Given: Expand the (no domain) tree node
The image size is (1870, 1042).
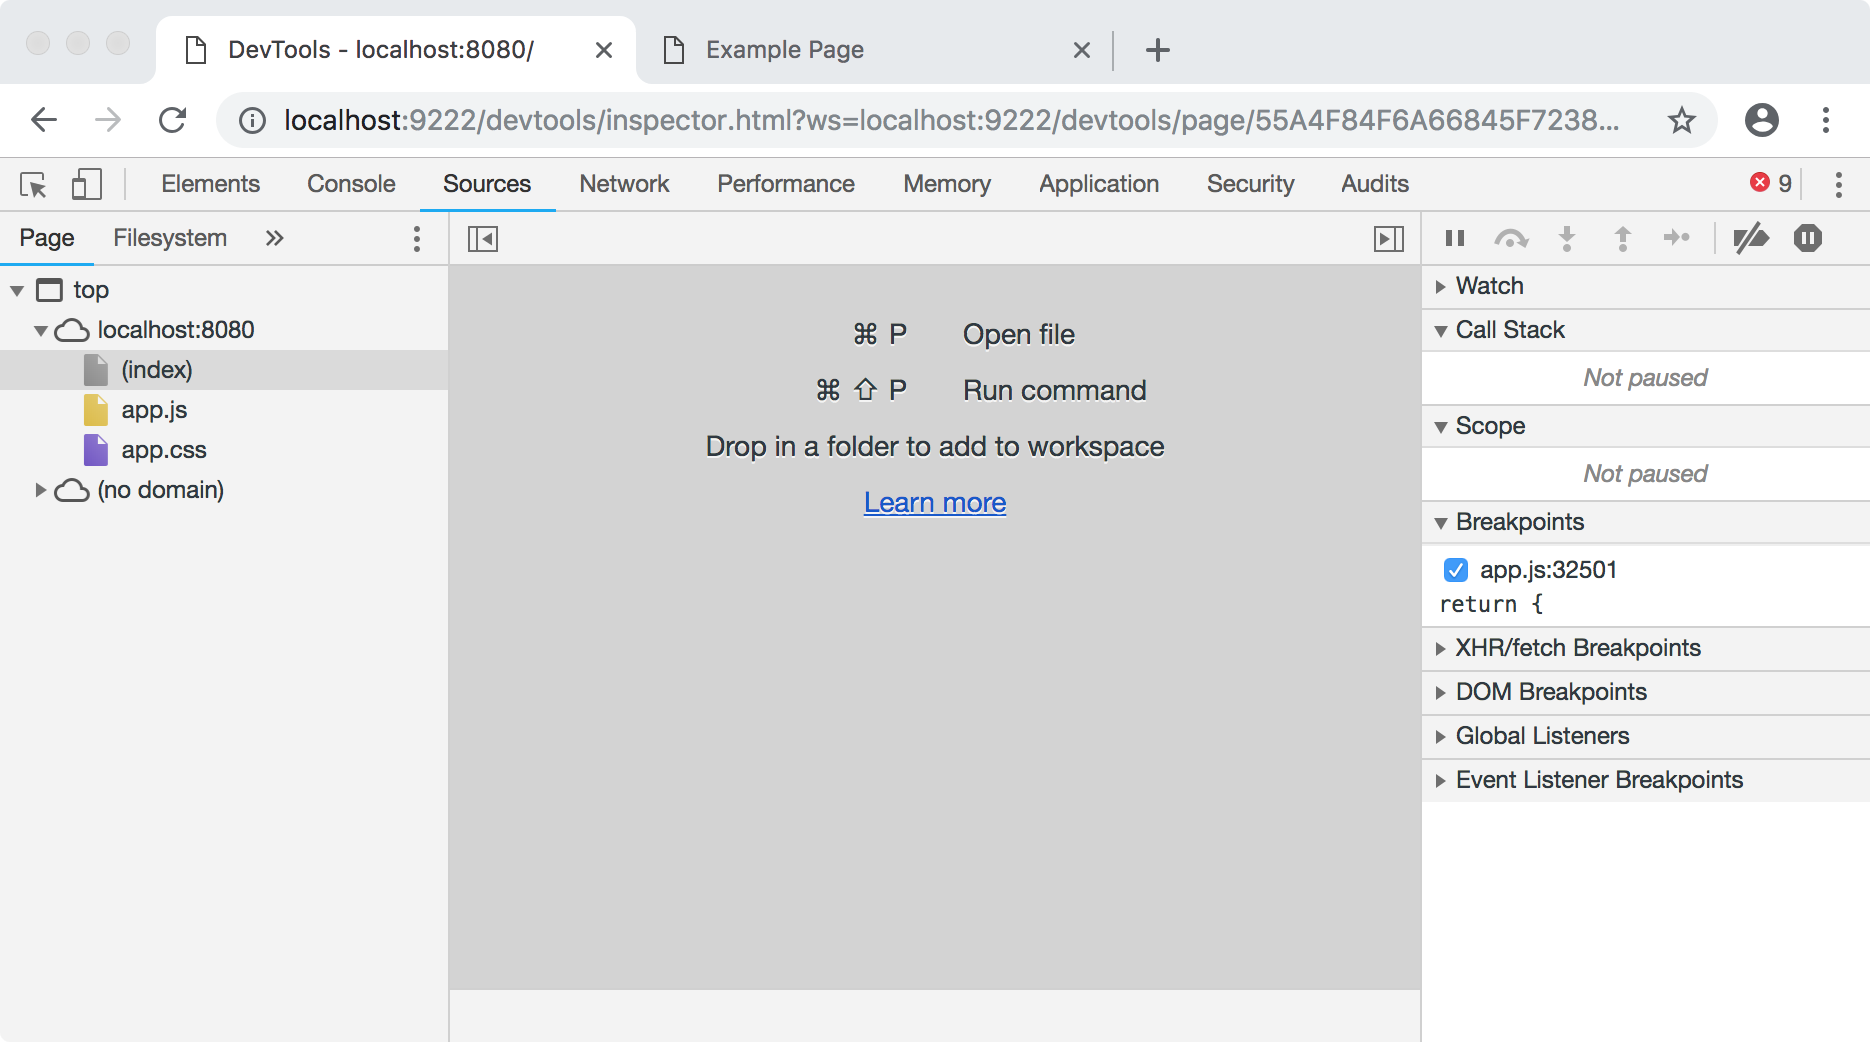Looking at the screenshot, I should coord(41,490).
